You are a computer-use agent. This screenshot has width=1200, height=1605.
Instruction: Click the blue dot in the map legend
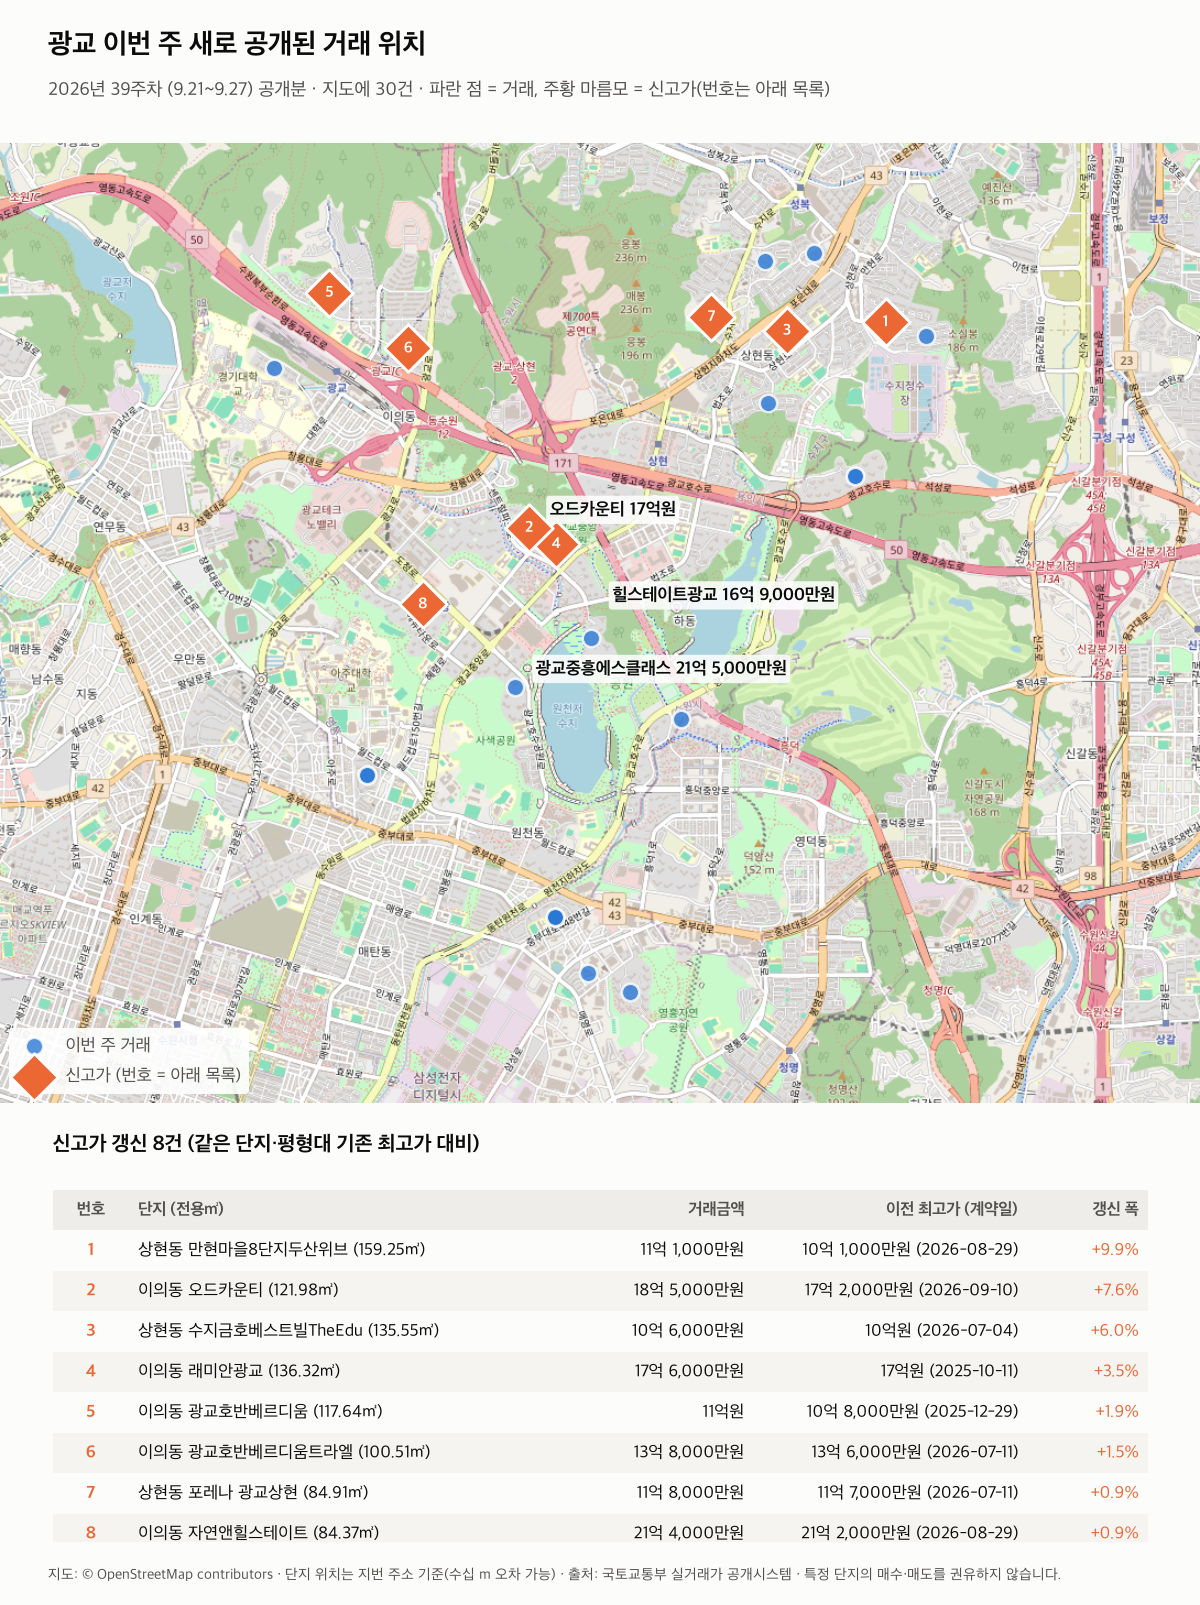click(x=35, y=1046)
